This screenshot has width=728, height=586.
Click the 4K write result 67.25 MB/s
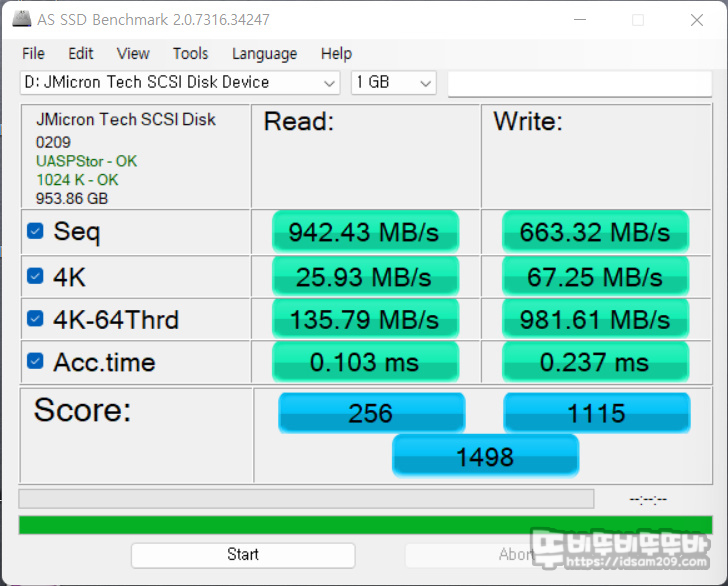click(x=595, y=277)
